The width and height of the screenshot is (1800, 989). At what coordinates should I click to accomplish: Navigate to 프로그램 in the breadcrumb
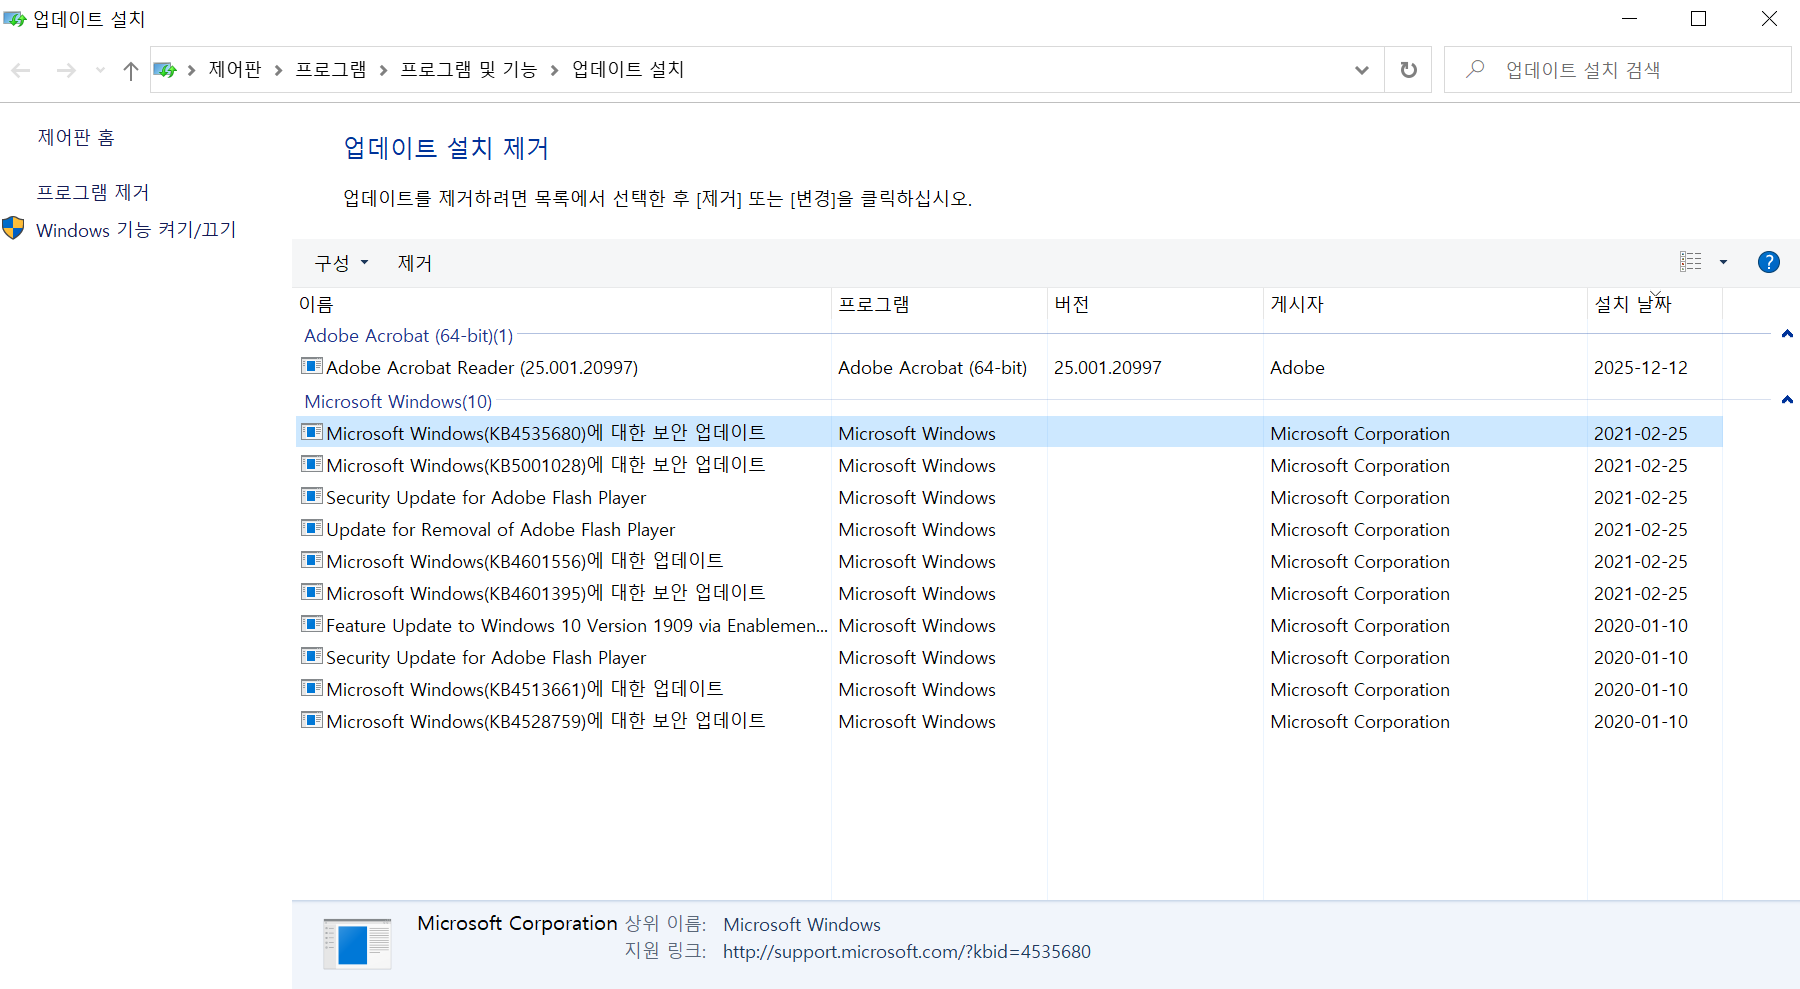(x=331, y=70)
